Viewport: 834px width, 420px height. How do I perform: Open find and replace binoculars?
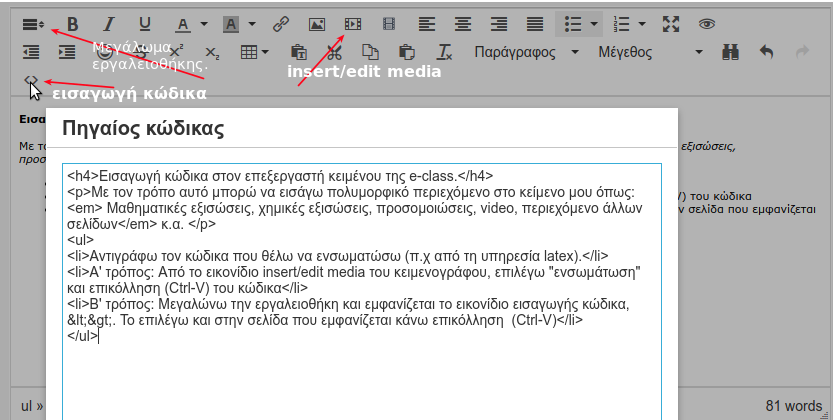[x=730, y=52]
